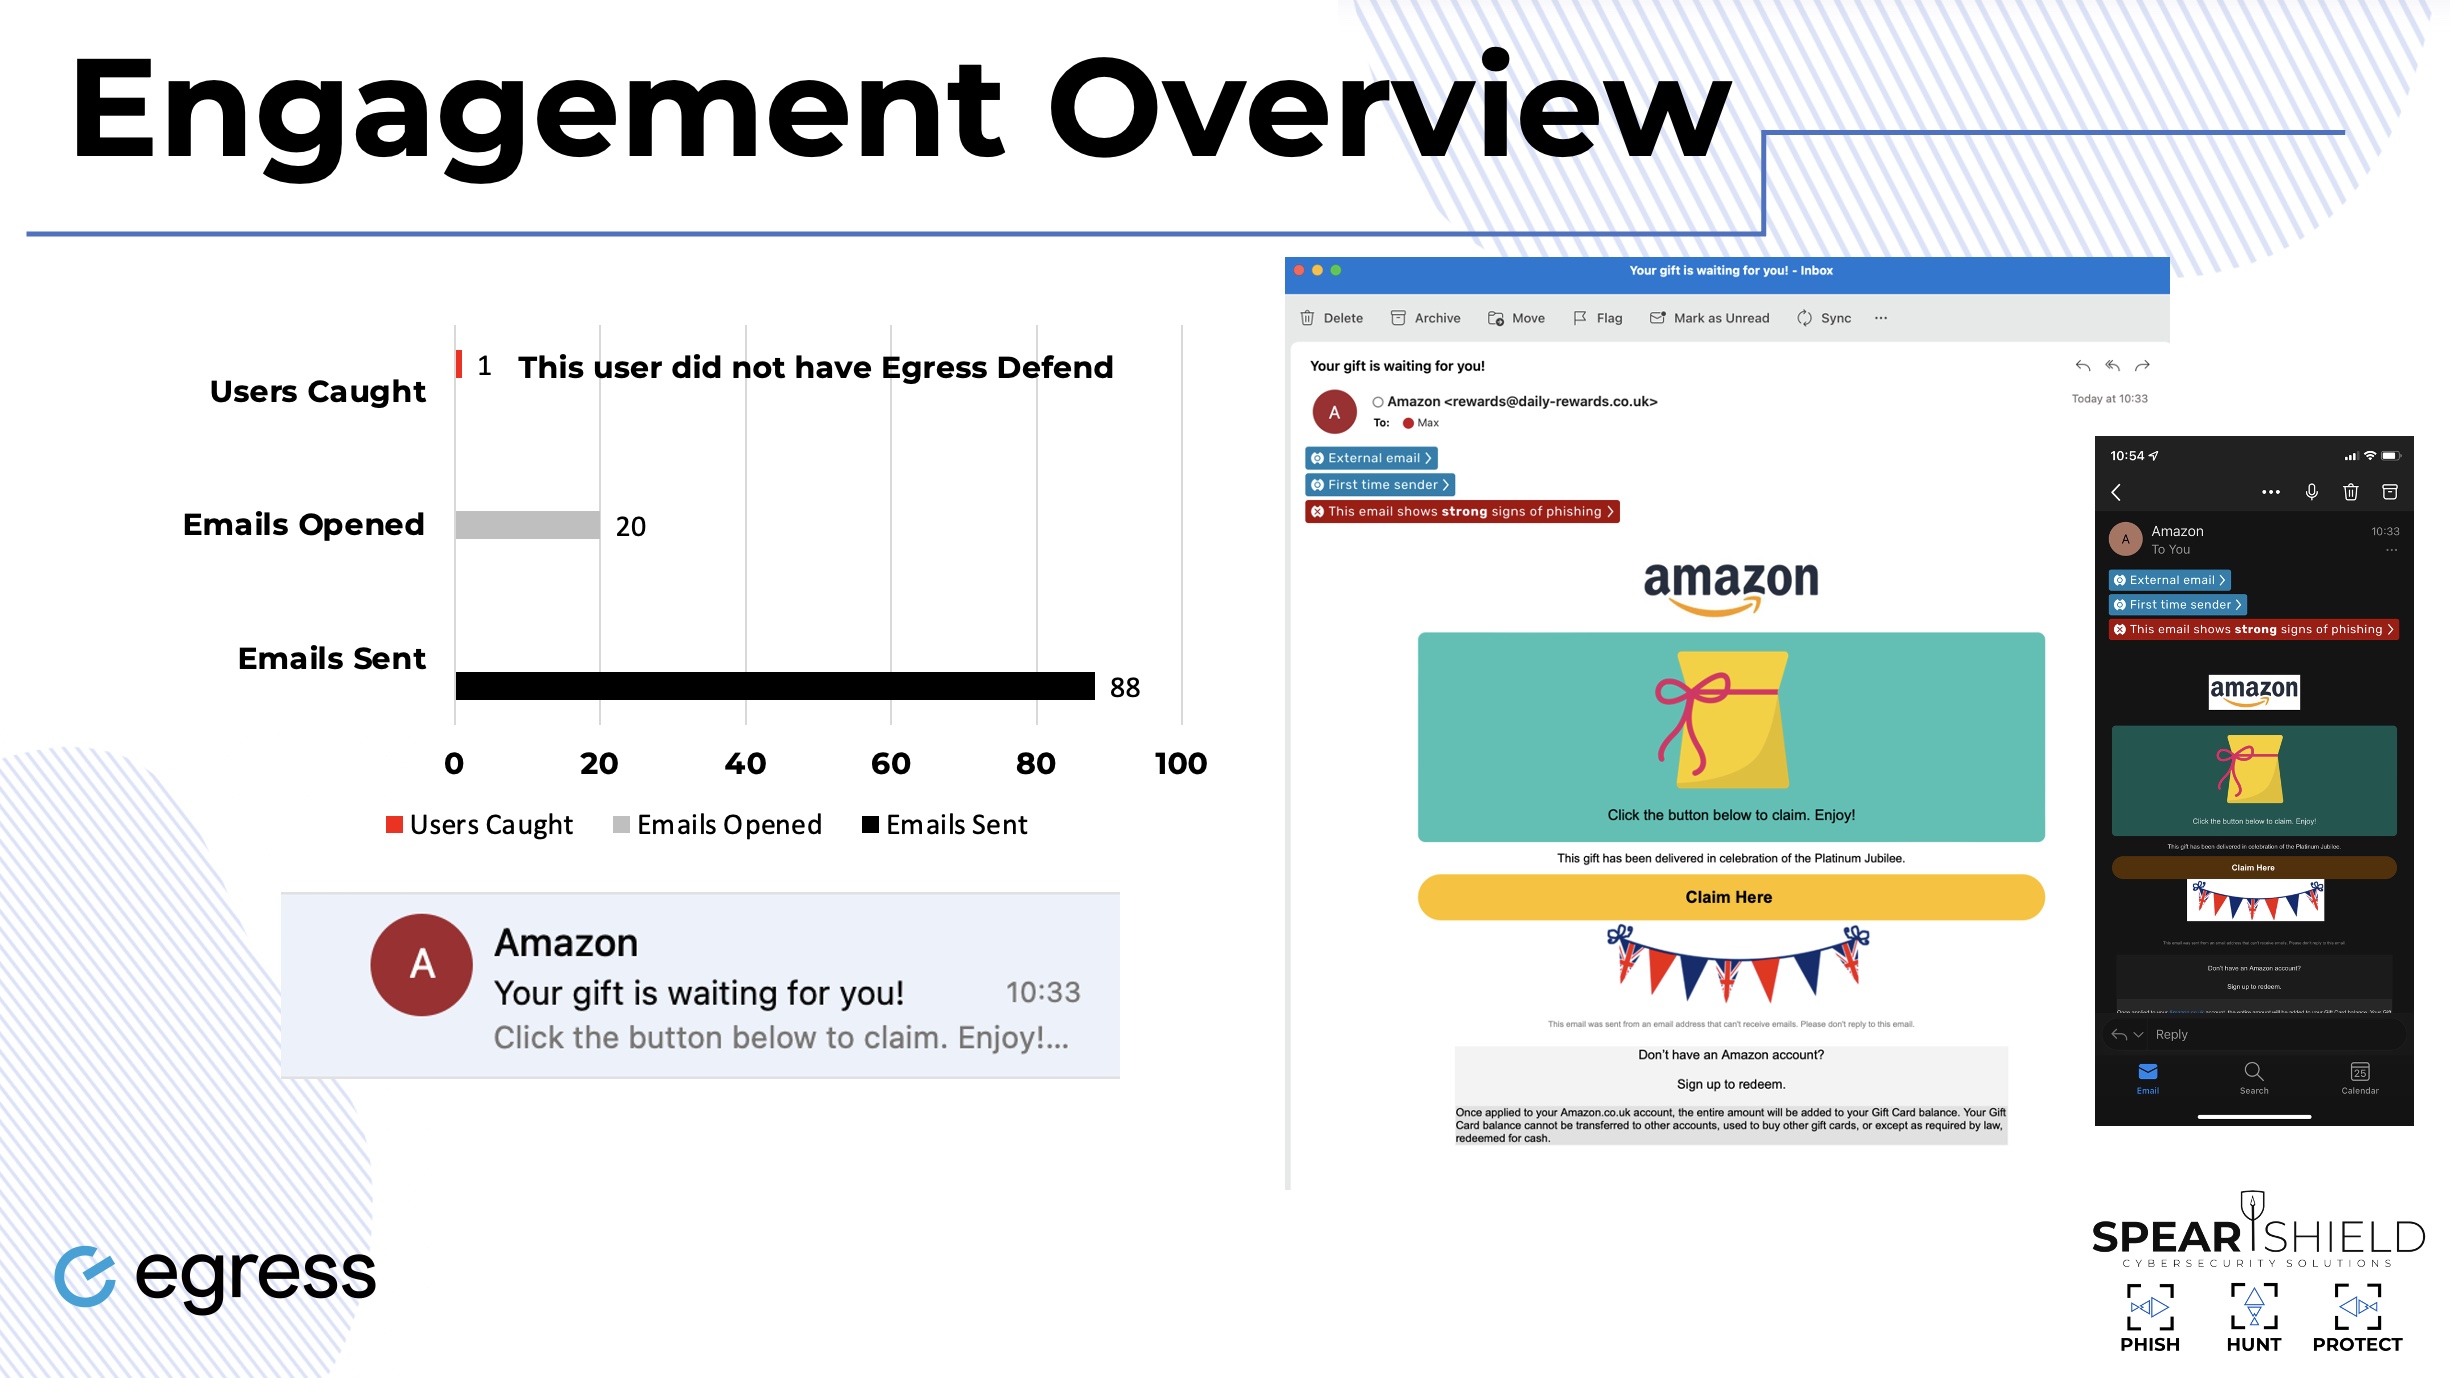Click the forward arrow icon in desktop email
The width and height of the screenshot is (2450, 1378).
click(x=2142, y=366)
